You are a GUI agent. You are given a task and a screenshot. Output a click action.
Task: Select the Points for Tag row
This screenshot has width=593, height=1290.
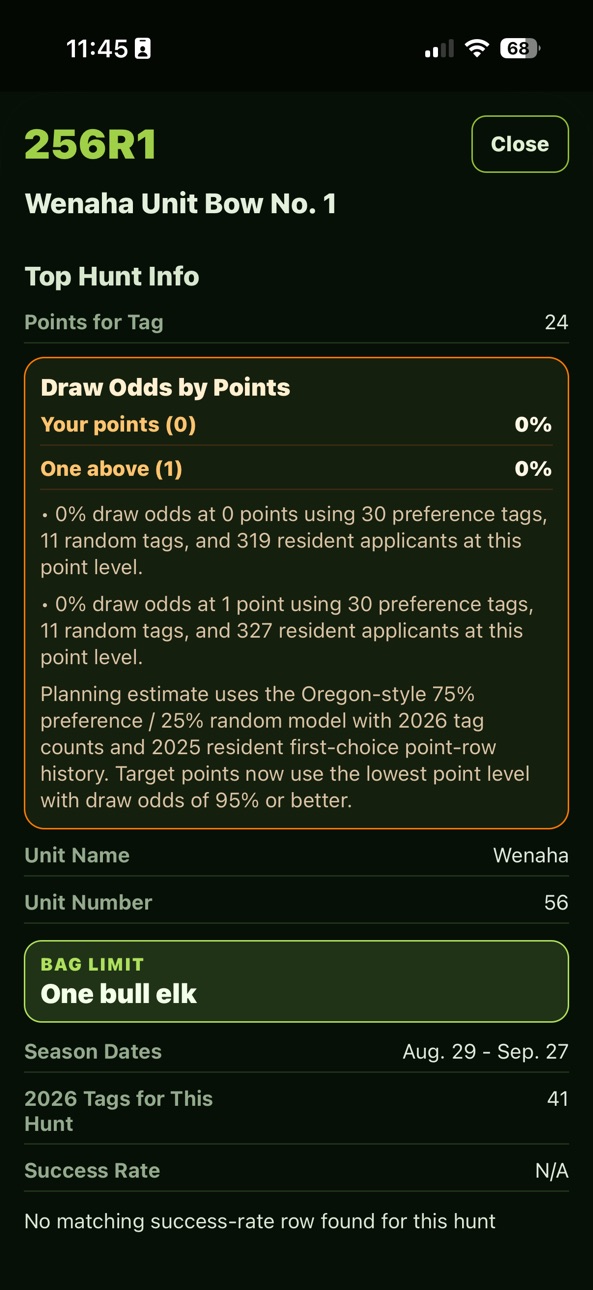(296, 322)
